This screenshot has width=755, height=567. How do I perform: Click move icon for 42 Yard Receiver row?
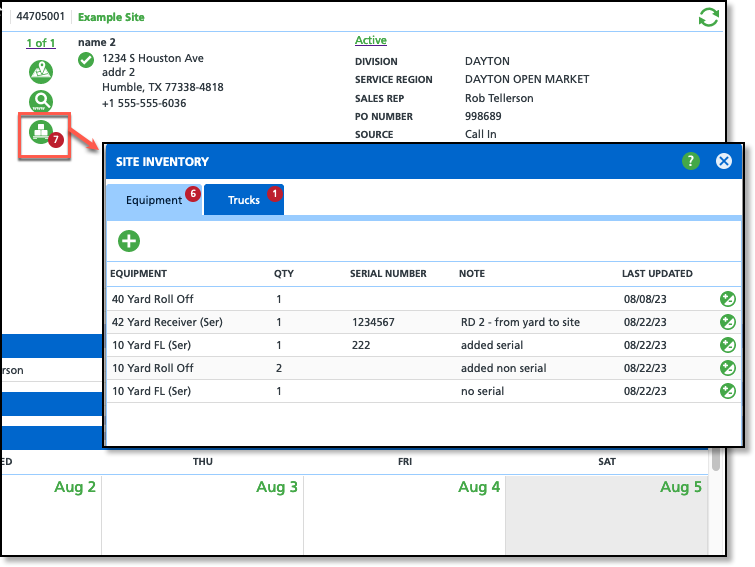click(x=728, y=322)
